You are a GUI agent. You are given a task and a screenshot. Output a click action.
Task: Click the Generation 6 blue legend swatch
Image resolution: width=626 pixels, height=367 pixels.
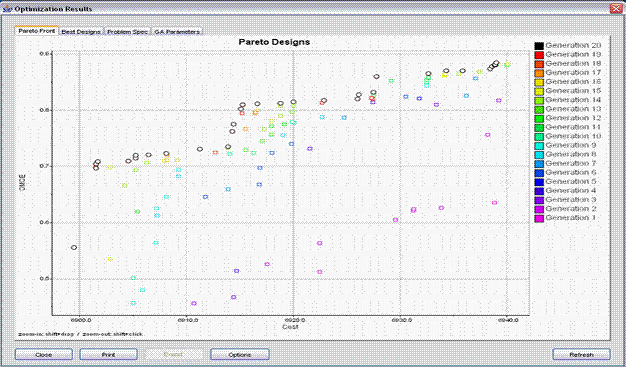(x=539, y=173)
